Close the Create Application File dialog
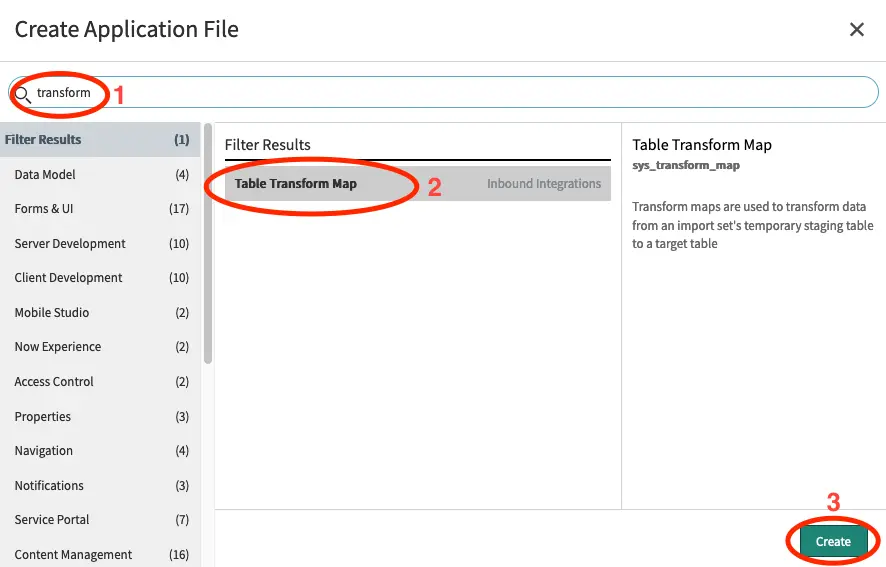 [x=856, y=30]
